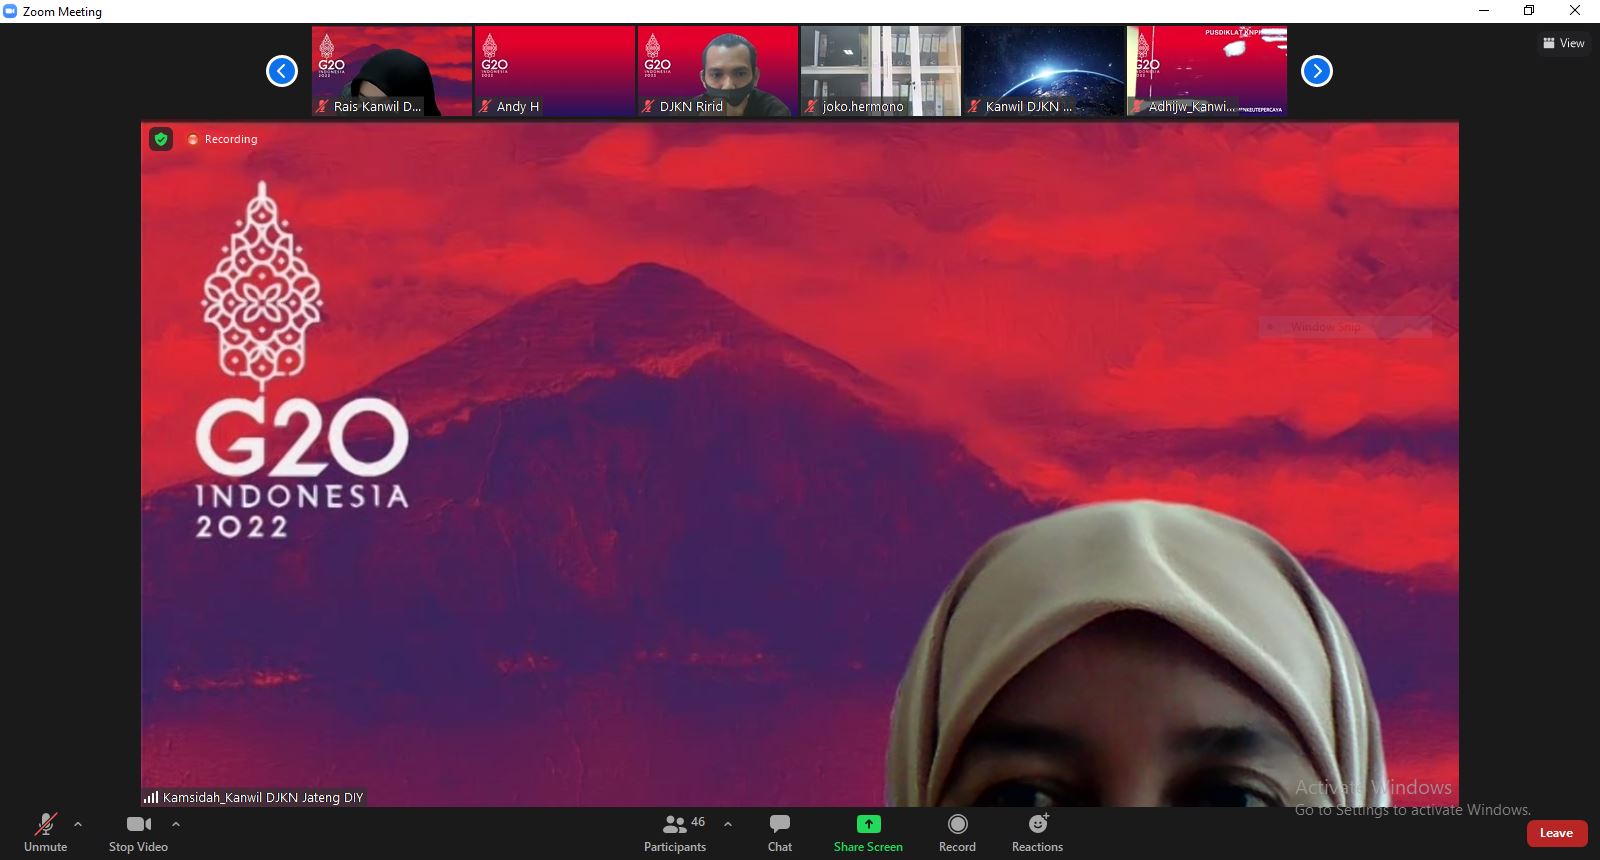Close the Zoom Meeting window
The height and width of the screenshot is (860, 1600).
[x=1575, y=11]
